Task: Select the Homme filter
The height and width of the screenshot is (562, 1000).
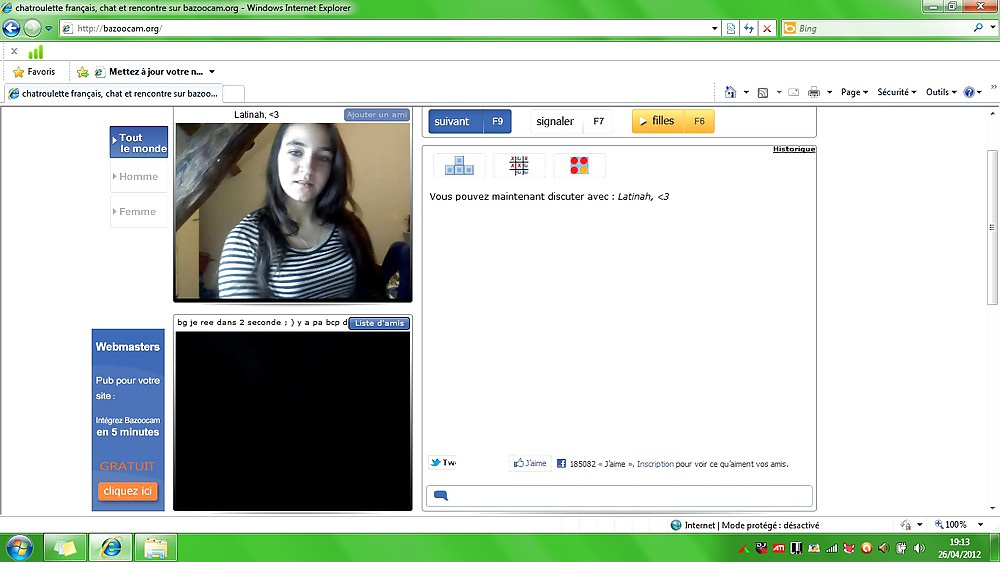Action: 138,177
